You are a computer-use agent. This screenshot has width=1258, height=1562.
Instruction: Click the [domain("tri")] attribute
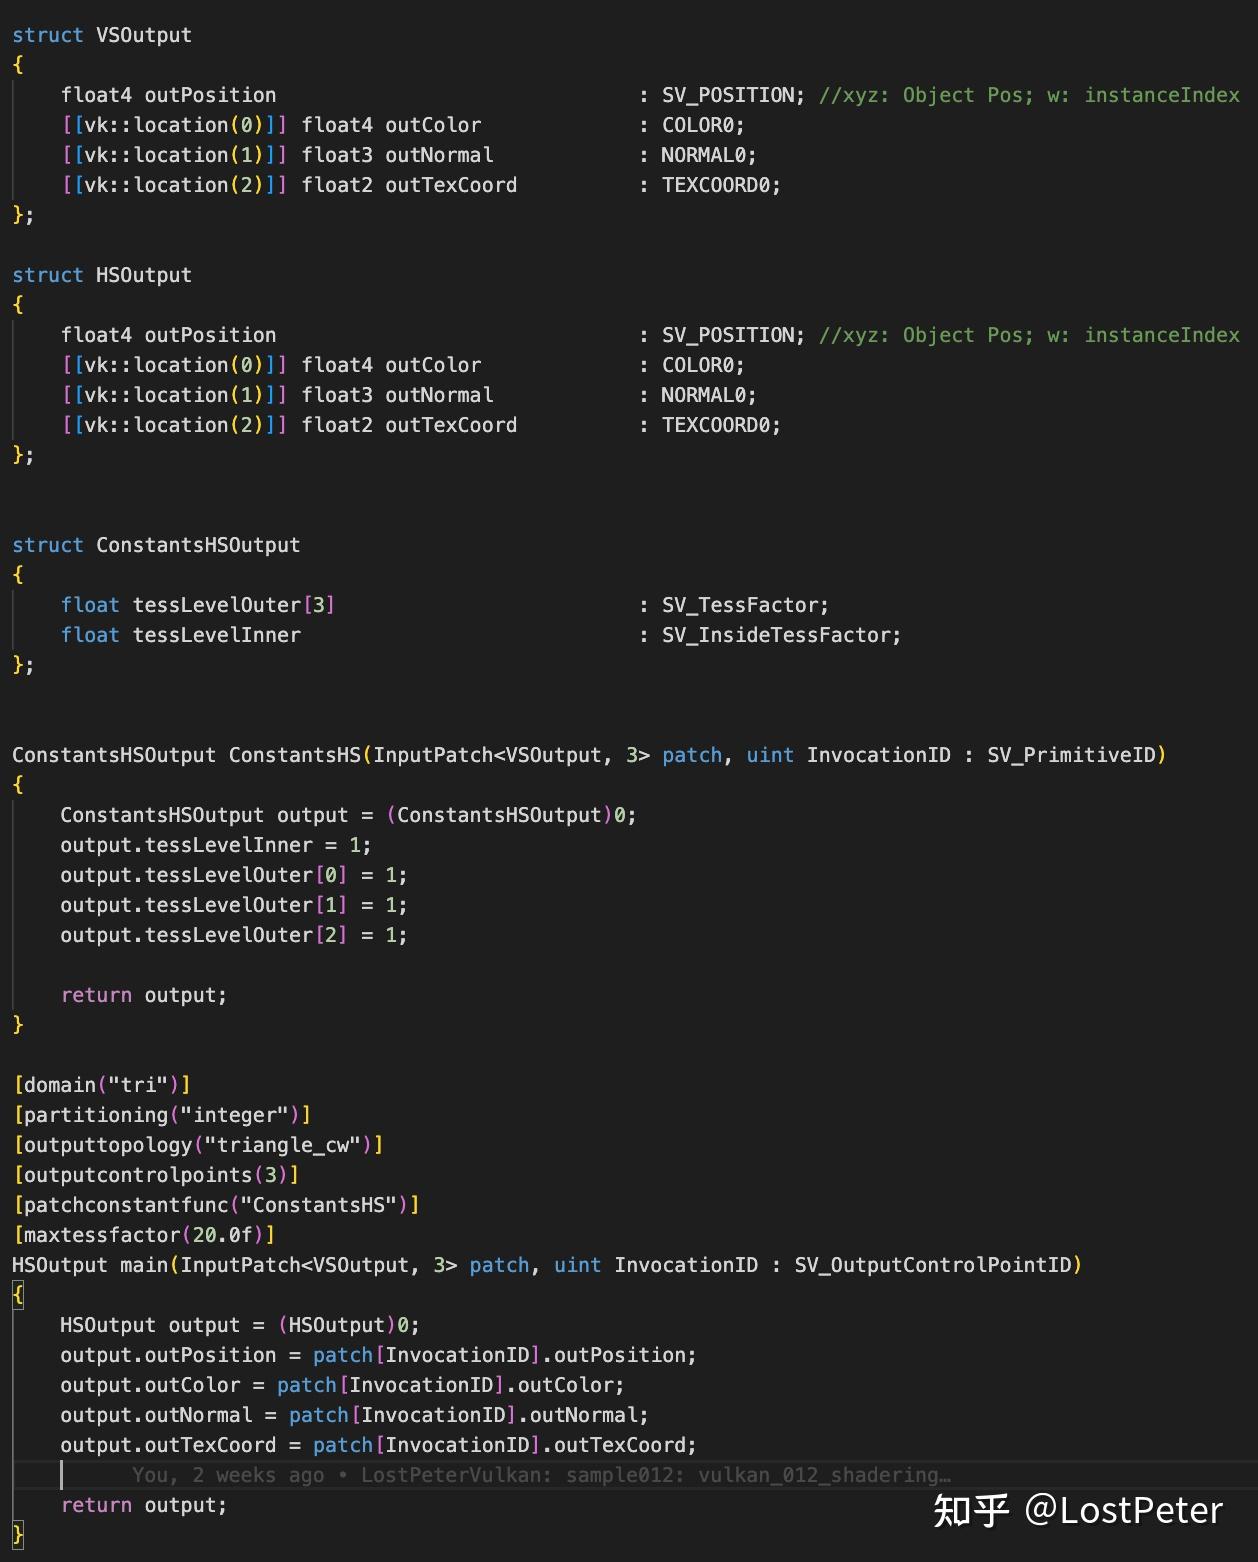tap(101, 1084)
